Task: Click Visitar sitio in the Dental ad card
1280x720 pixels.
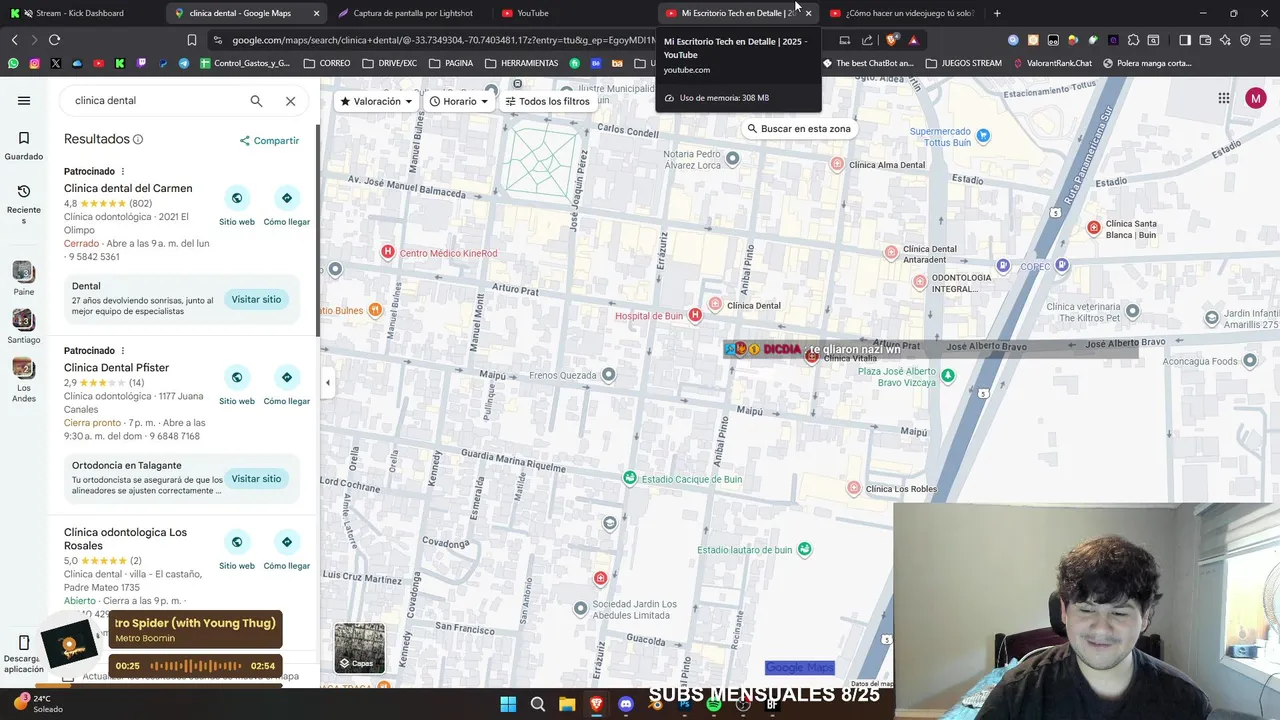Action: 256,300
